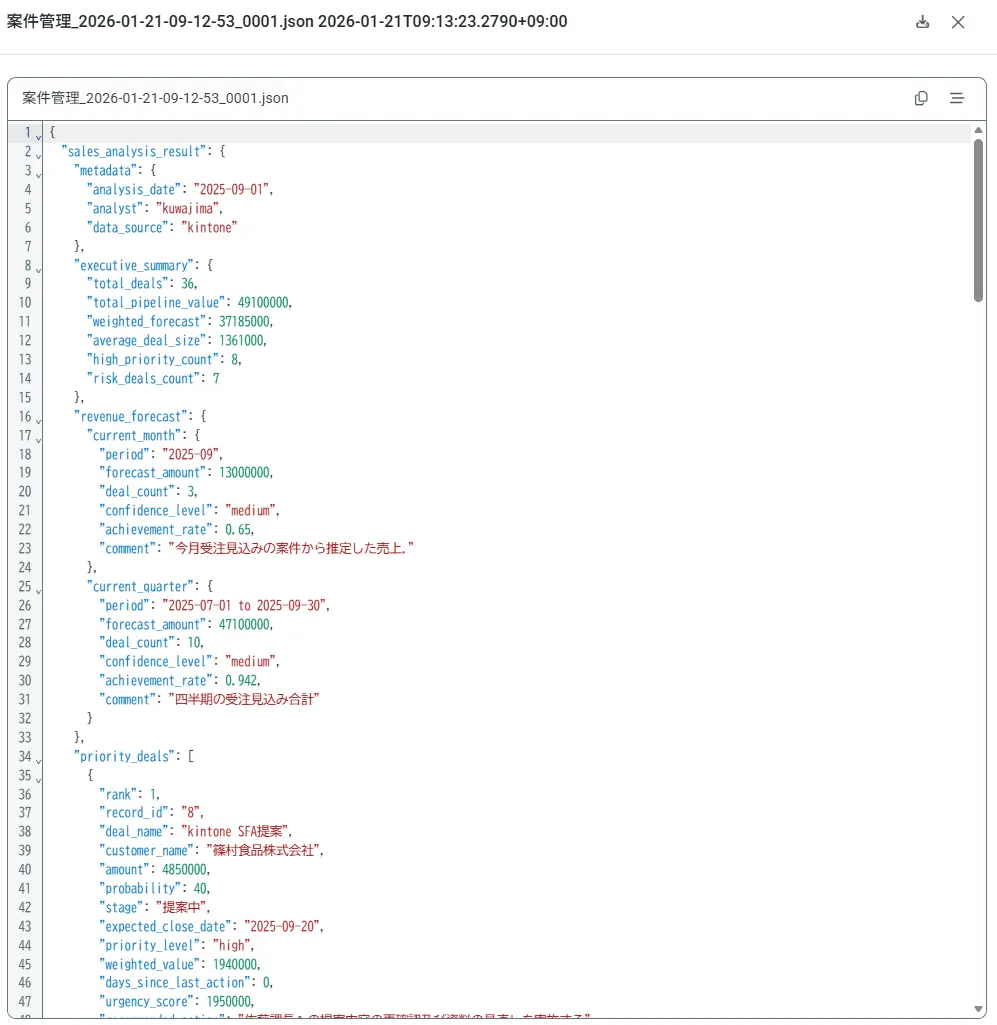Screen dimensions: 997x1025
Task: Fold first priority deal at line 35
Action: pos(39,779)
